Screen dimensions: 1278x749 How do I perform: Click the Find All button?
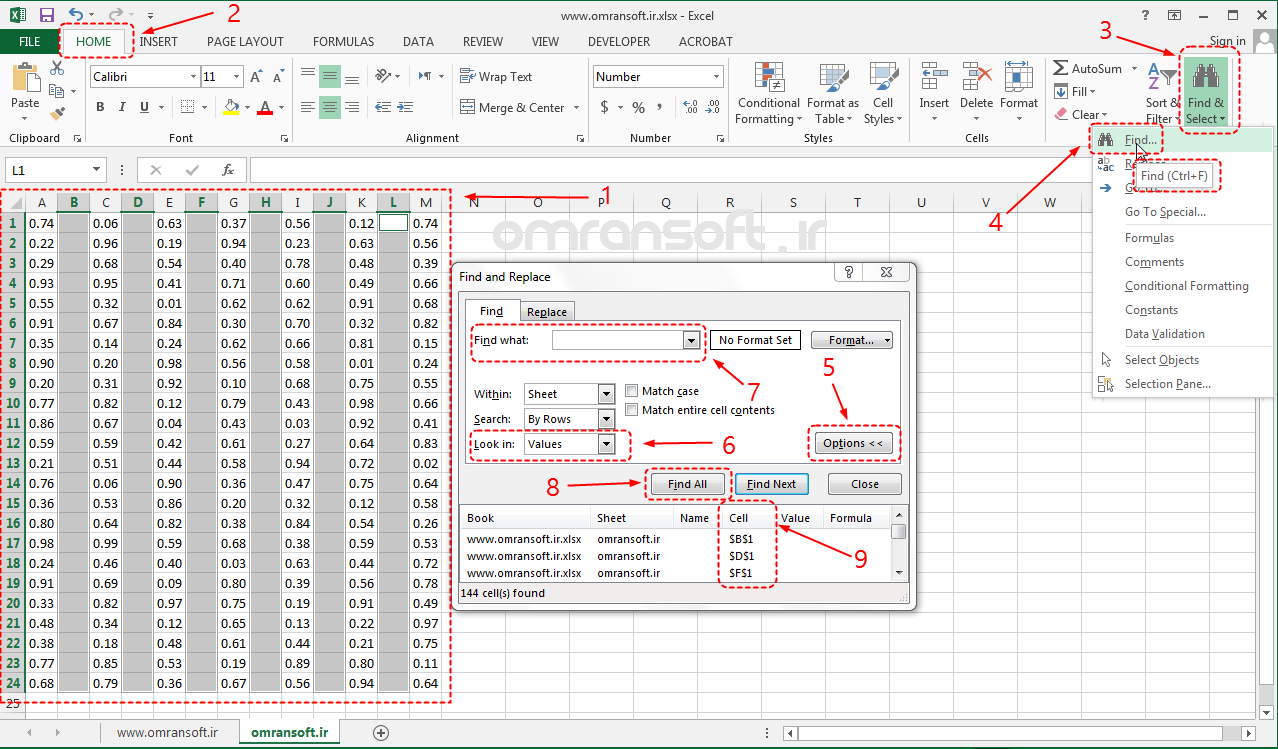pyautogui.click(x=687, y=484)
